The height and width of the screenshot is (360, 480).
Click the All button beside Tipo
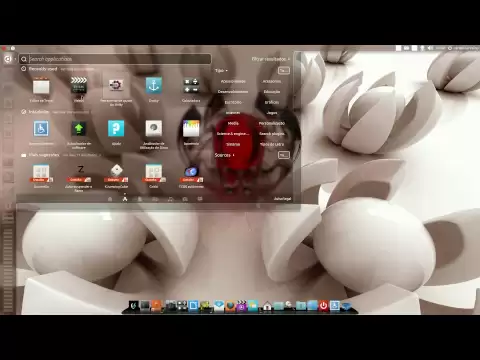coord(284,70)
